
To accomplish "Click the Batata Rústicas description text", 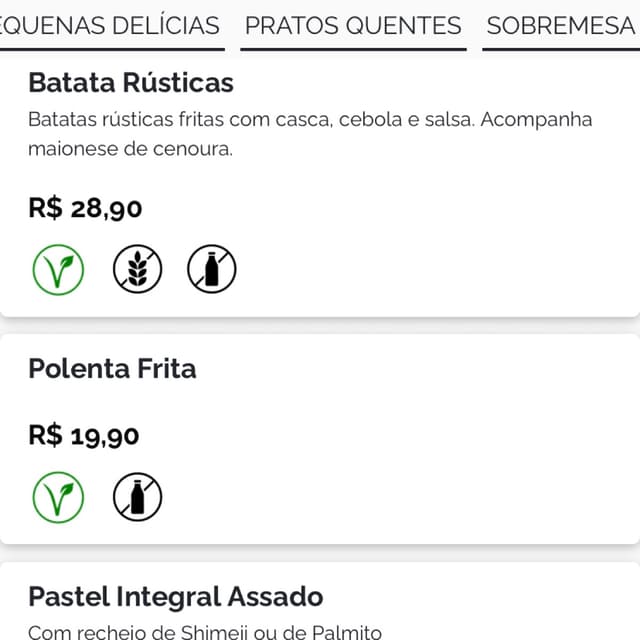I will click(310, 134).
